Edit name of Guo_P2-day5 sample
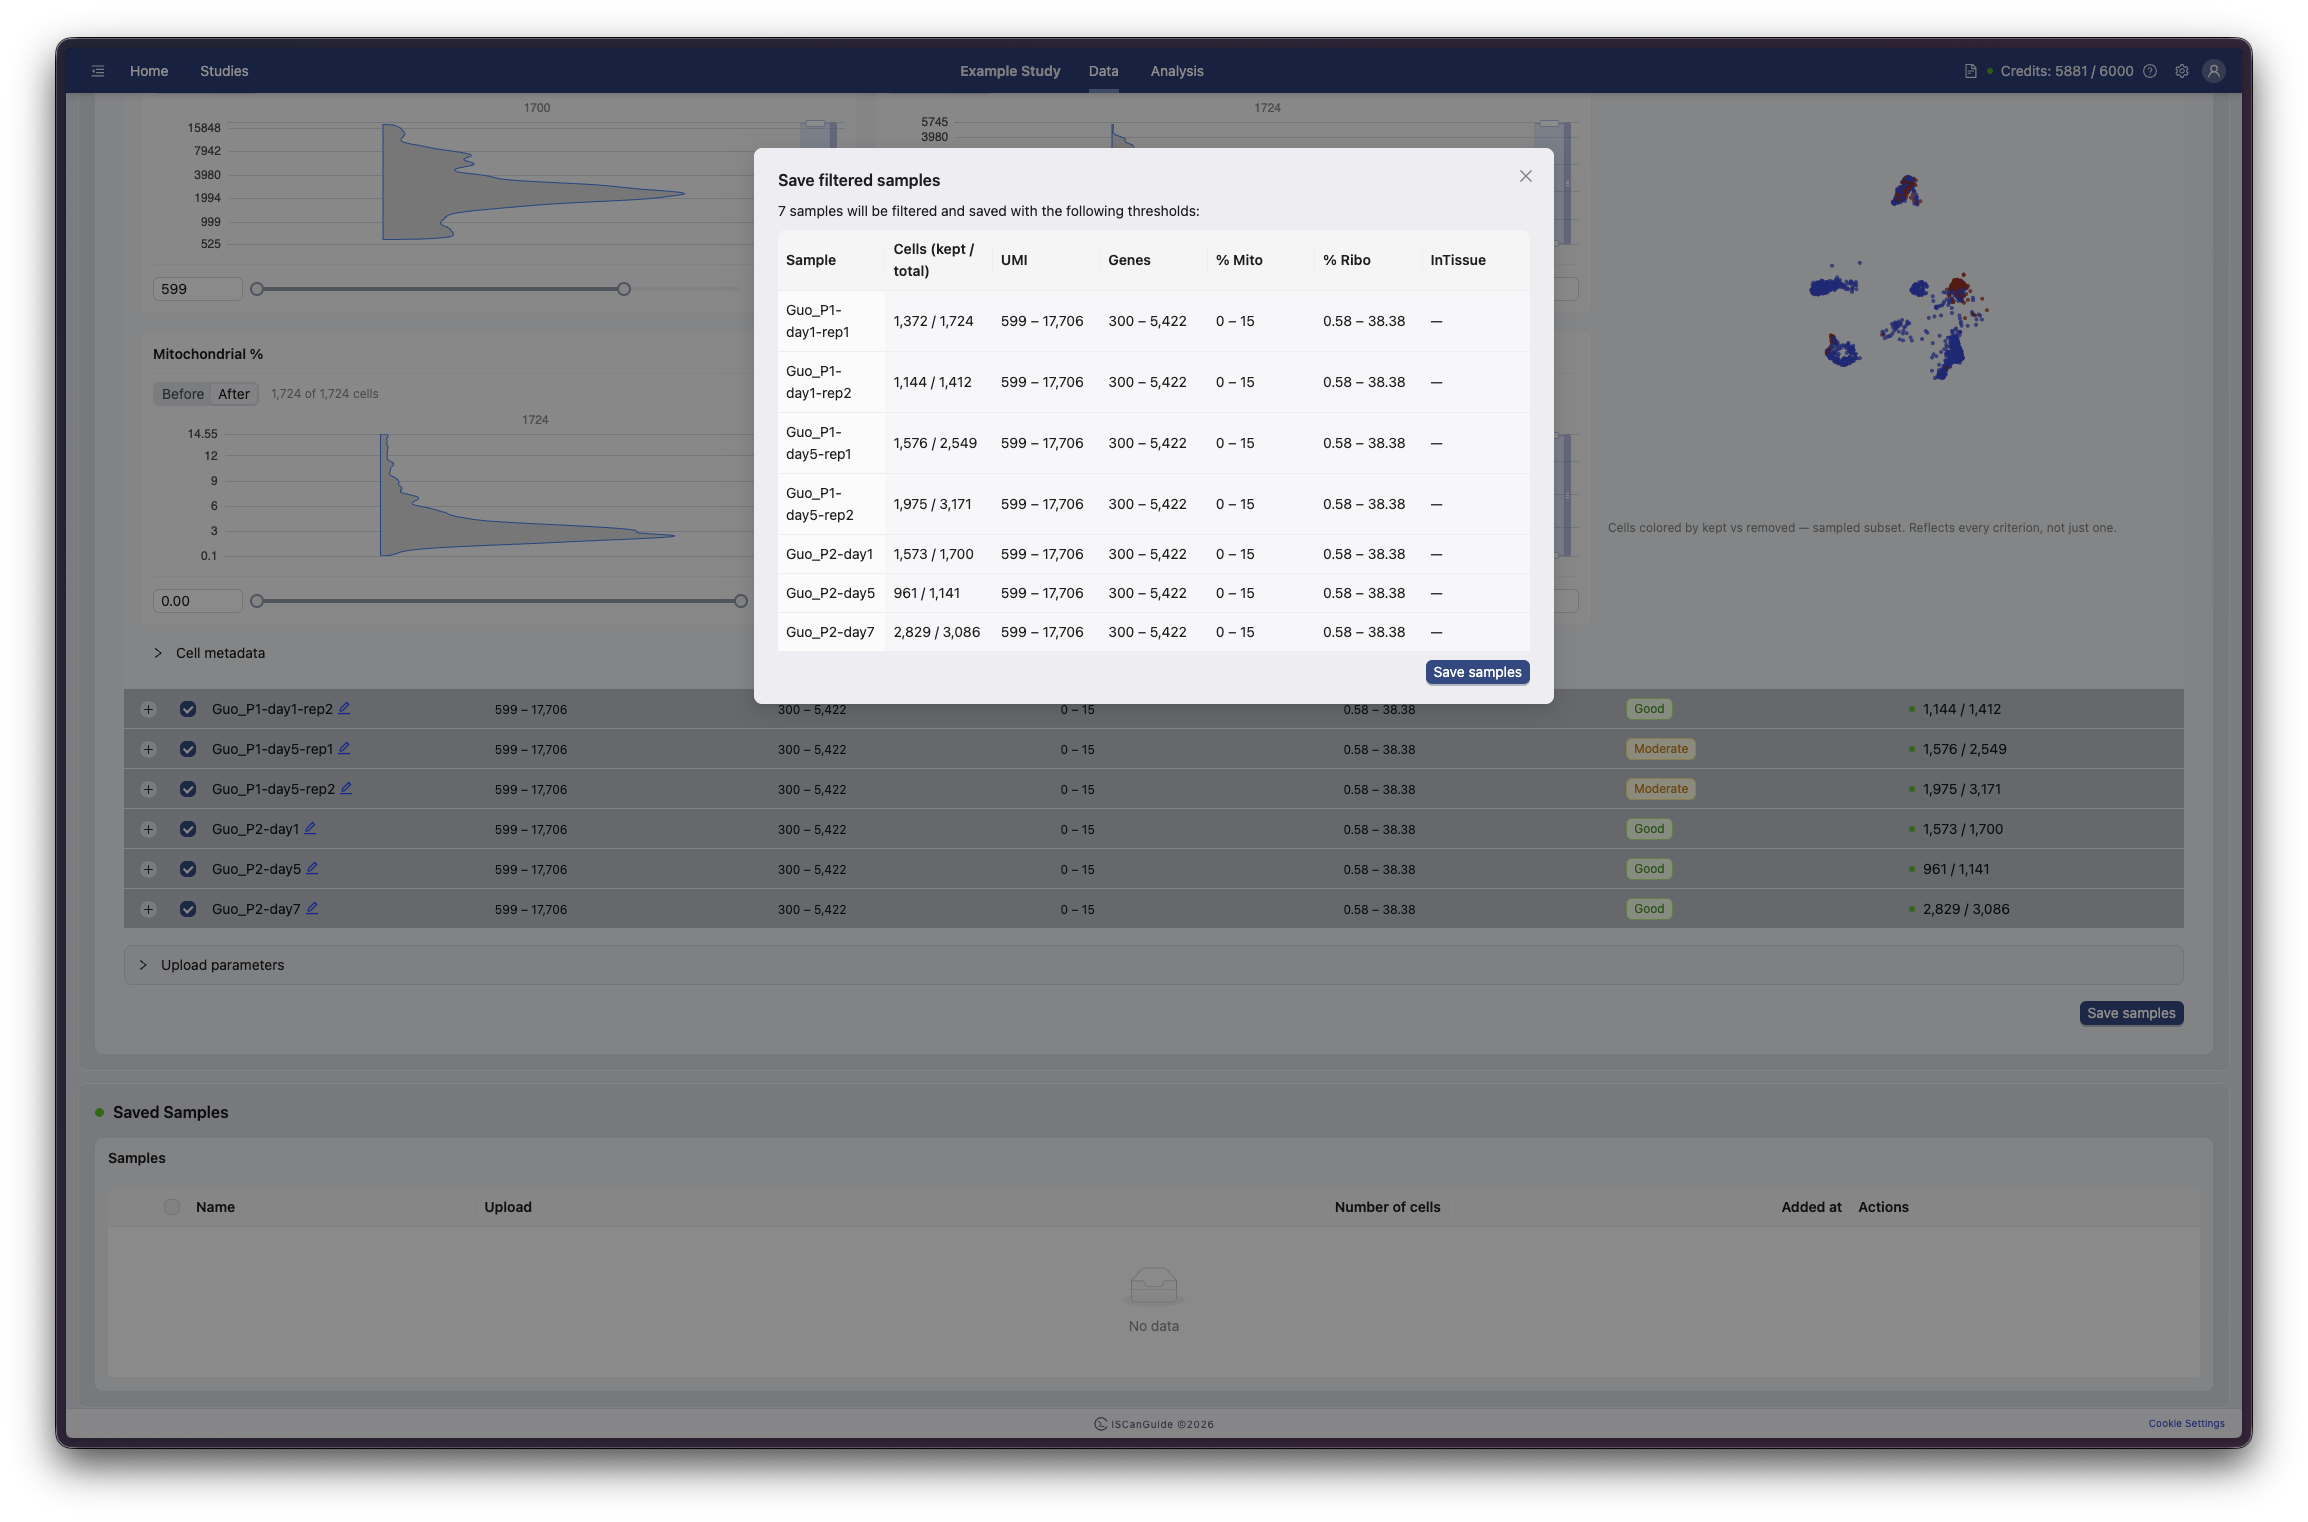 [312, 868]
